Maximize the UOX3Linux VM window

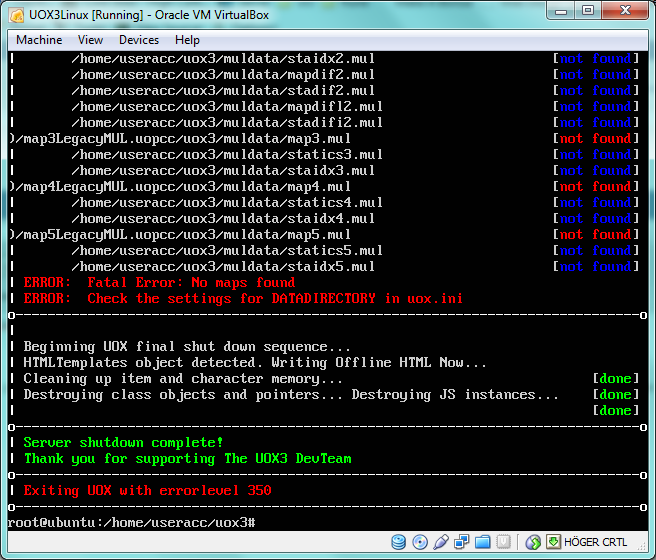pyautogui.click(x=588, y=10)
